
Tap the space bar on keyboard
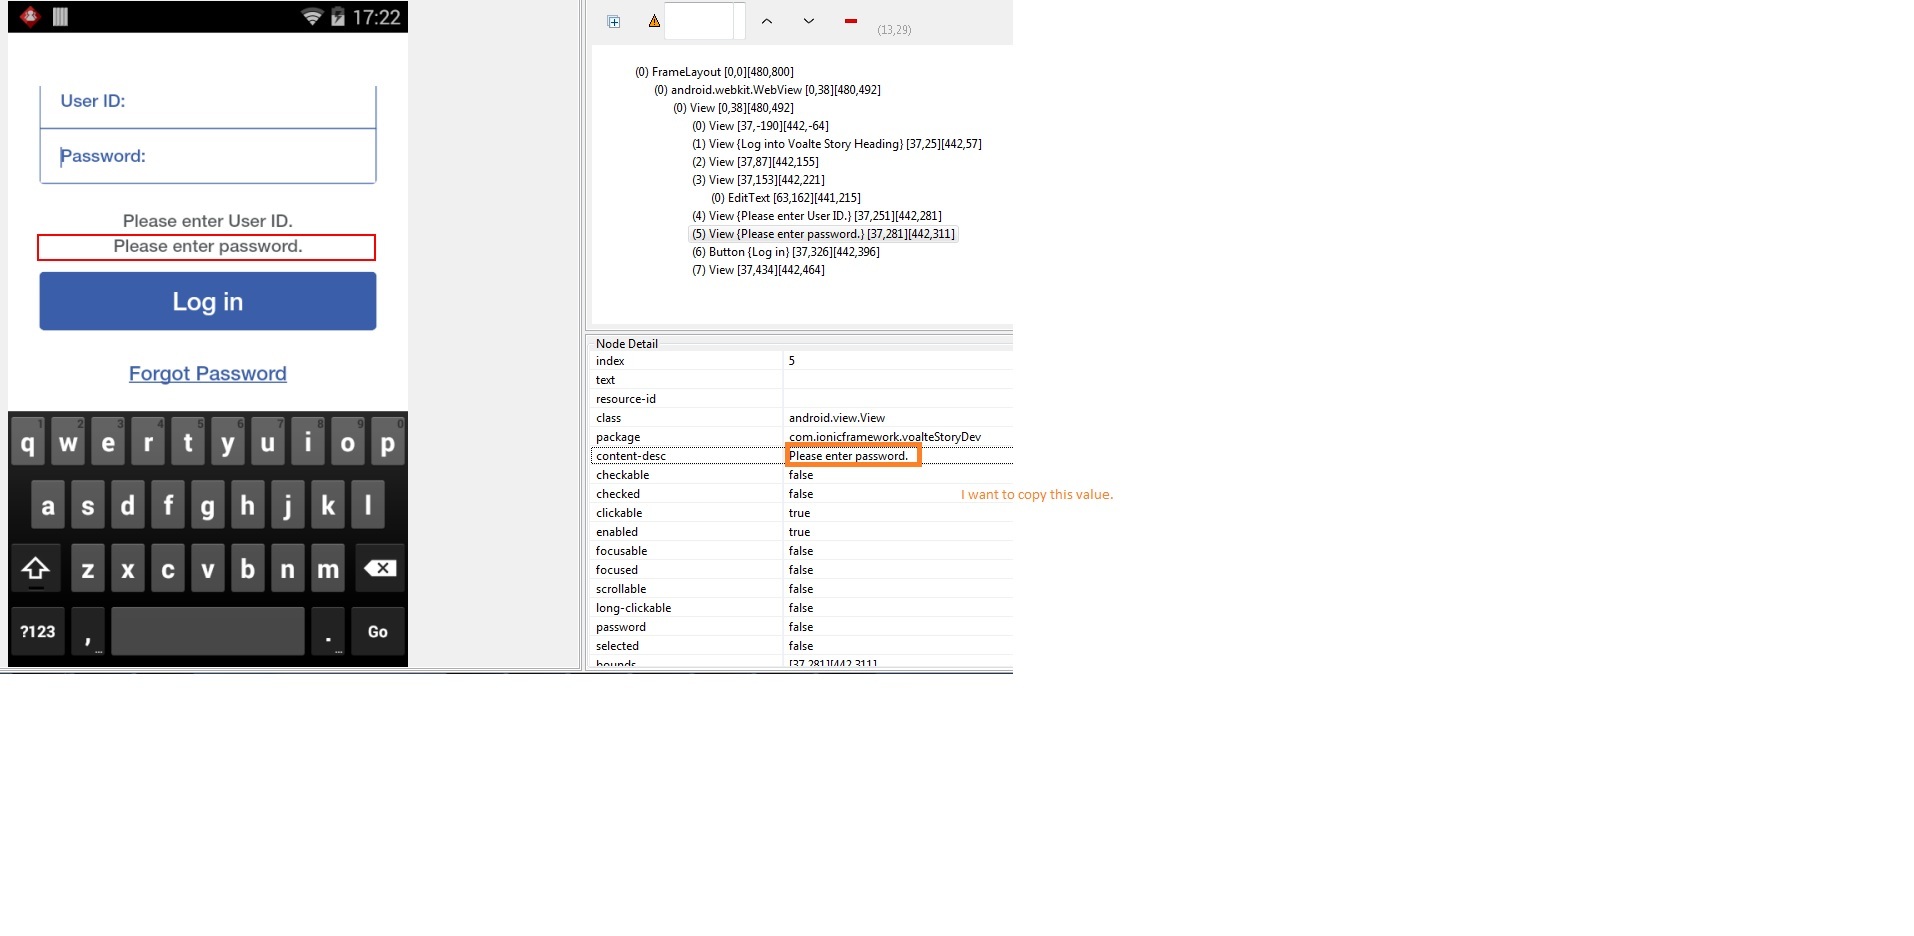[208, 631]
